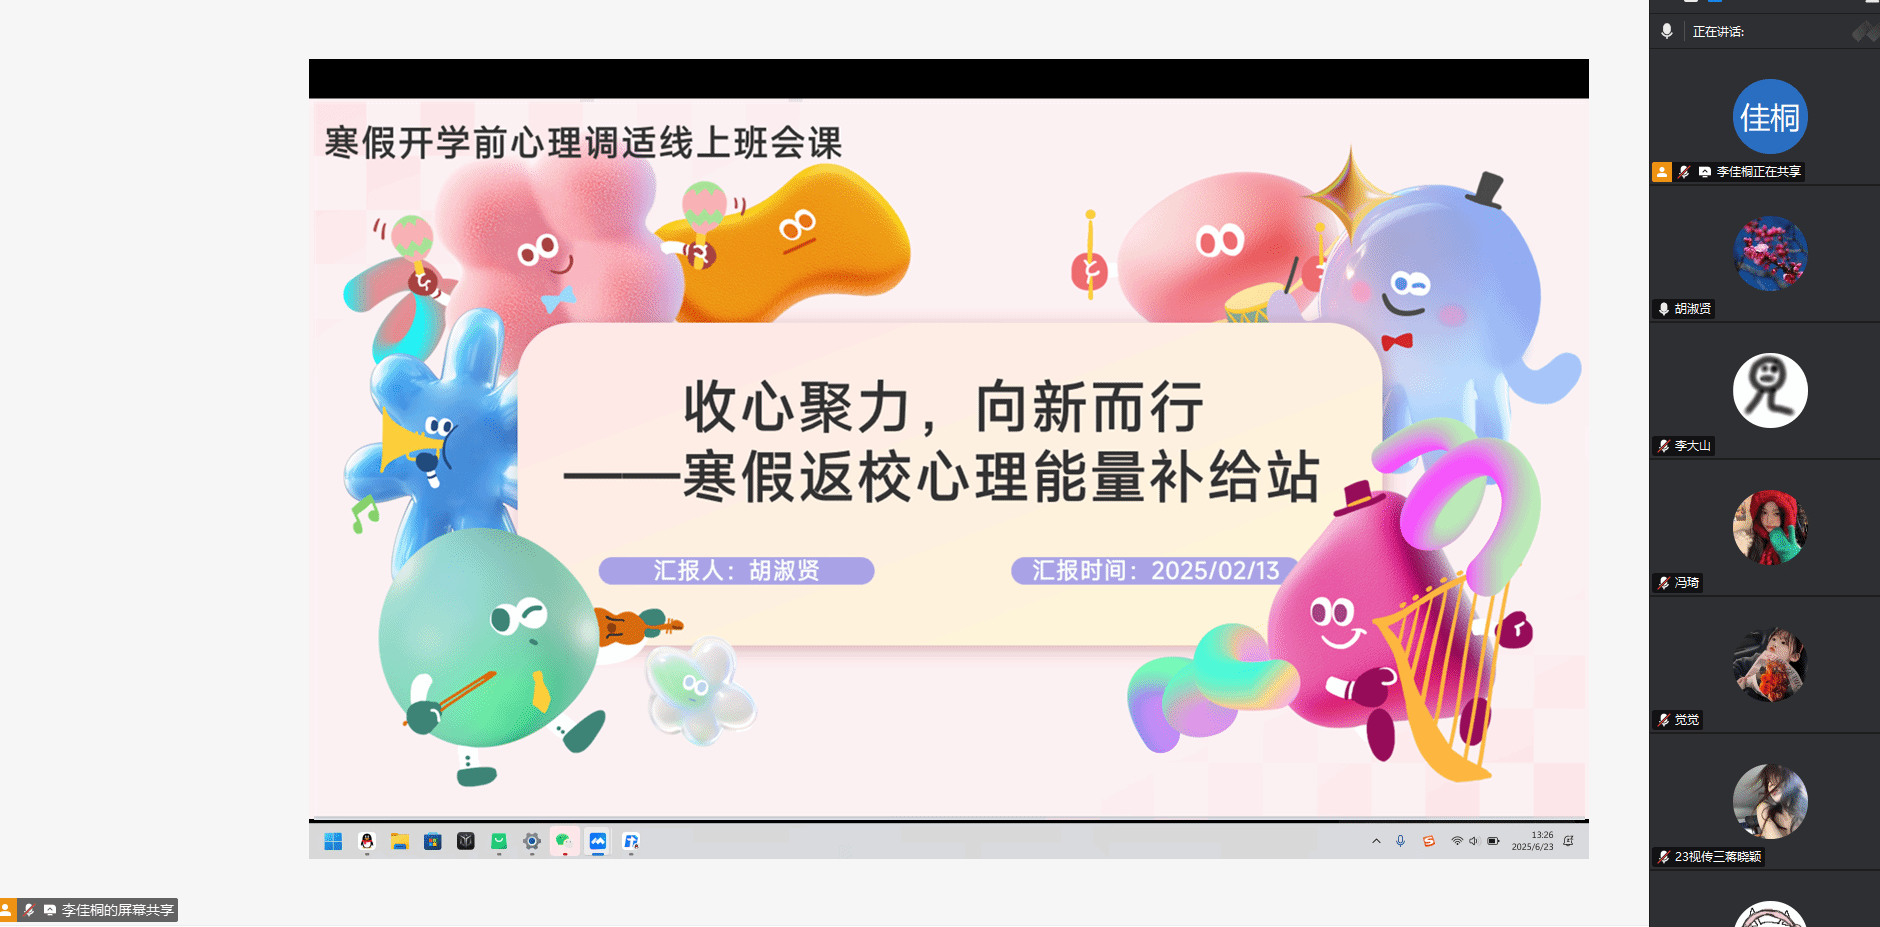1880x927 pixels.
Task: Click the orange host icon under 佳桐 avatar
Action: point(1662,172)
